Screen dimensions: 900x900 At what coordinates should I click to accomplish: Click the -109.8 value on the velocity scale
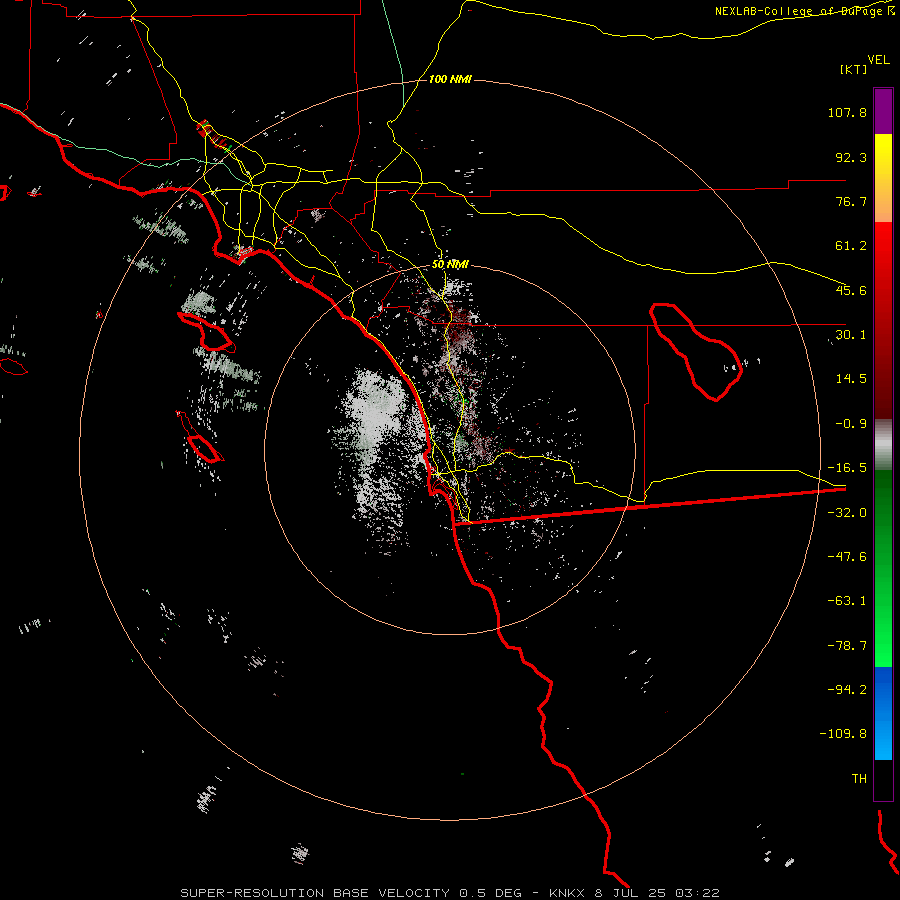pos(843,734)
